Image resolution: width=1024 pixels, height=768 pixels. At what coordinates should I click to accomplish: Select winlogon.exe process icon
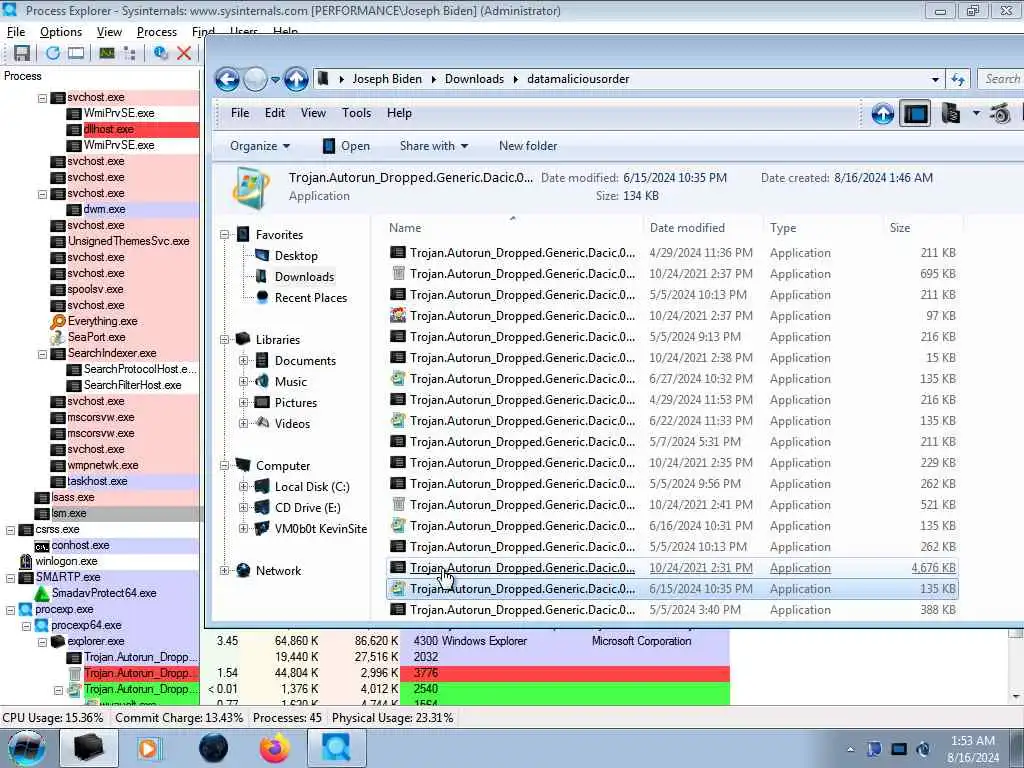pyautogui.click(x=25, y=561)
